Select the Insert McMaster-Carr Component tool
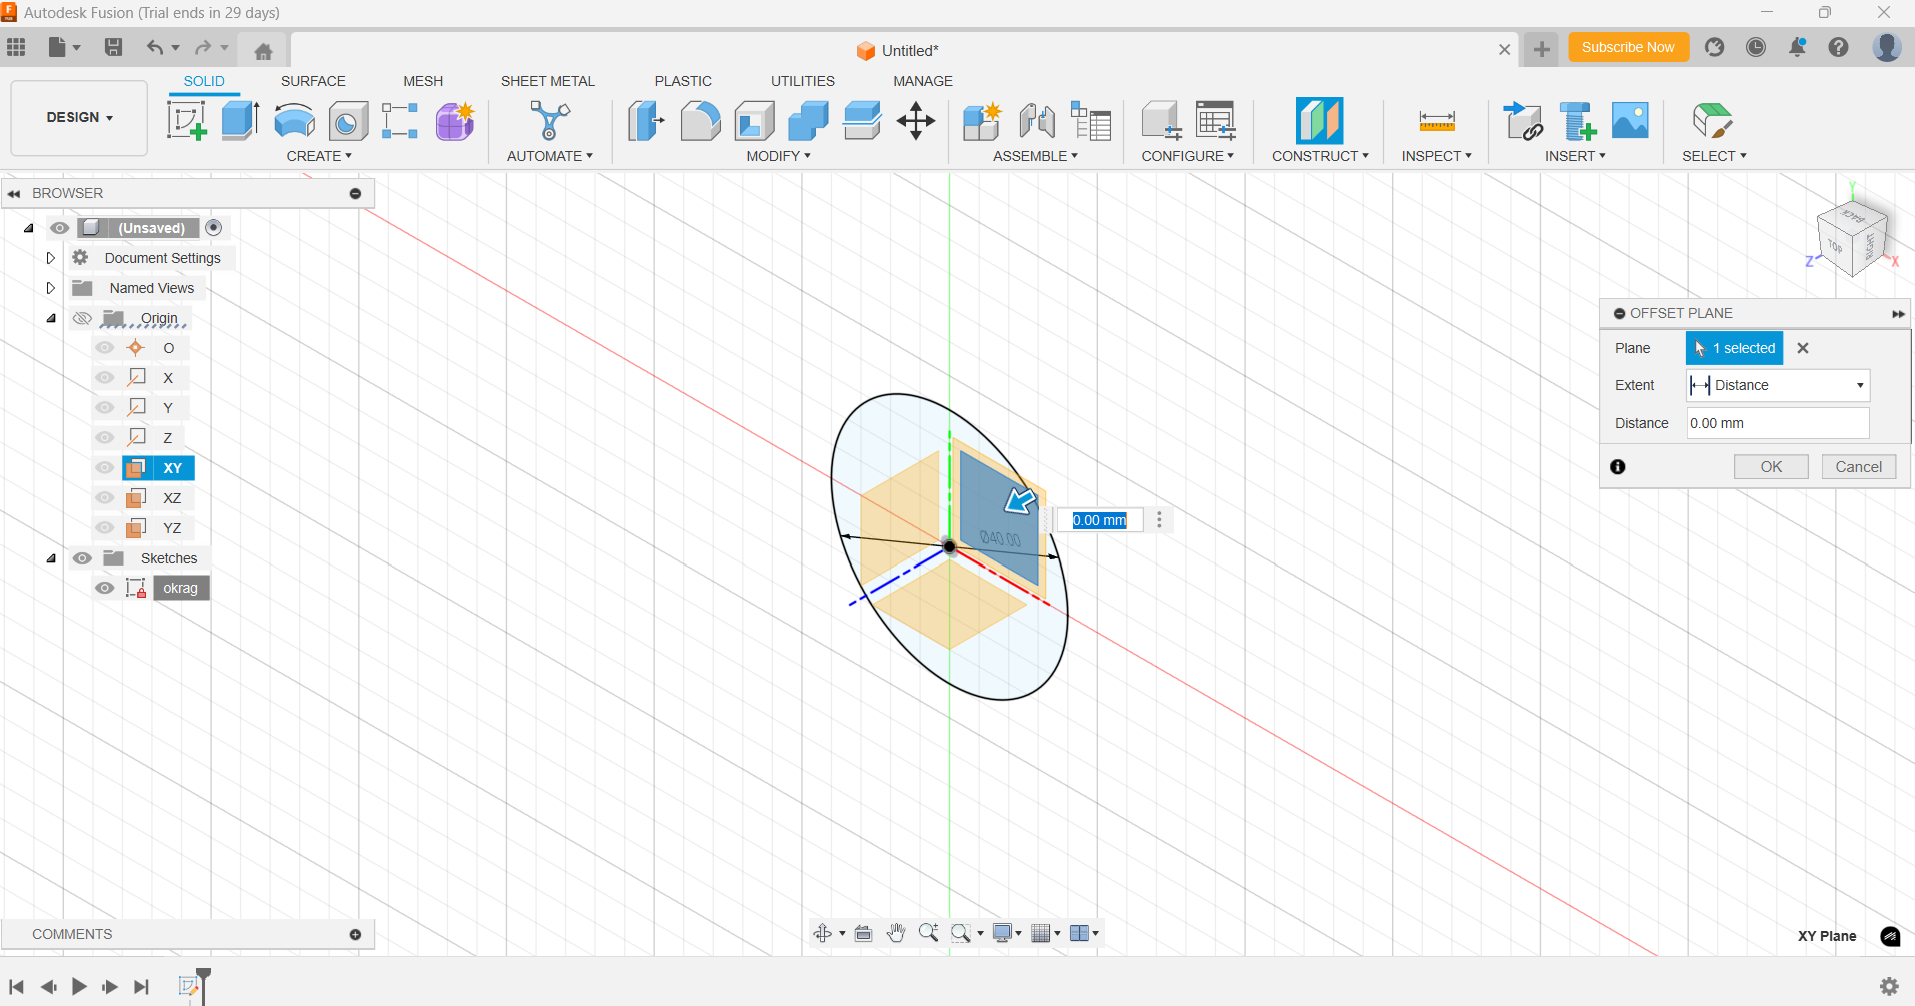This screenshot has height=1006, width=1915. pyautogui.click(x=1578, y=121)
